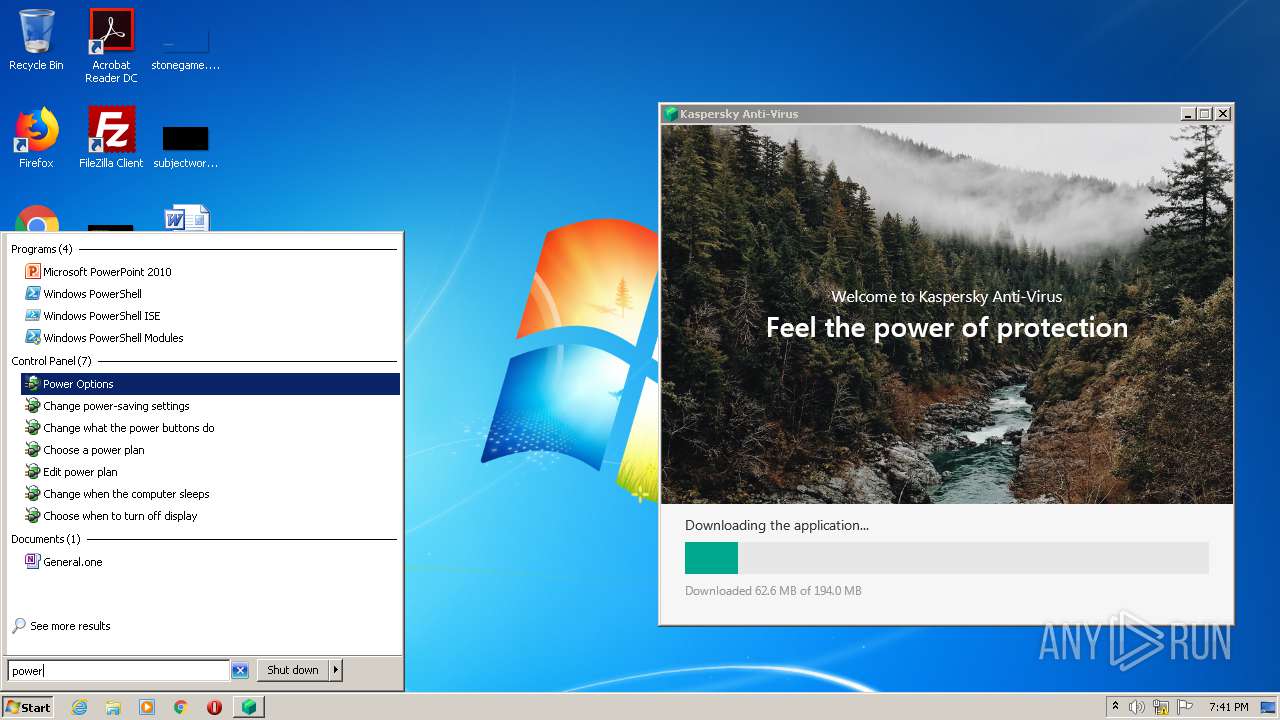Click into the Start menu search box

coord(118,670)
